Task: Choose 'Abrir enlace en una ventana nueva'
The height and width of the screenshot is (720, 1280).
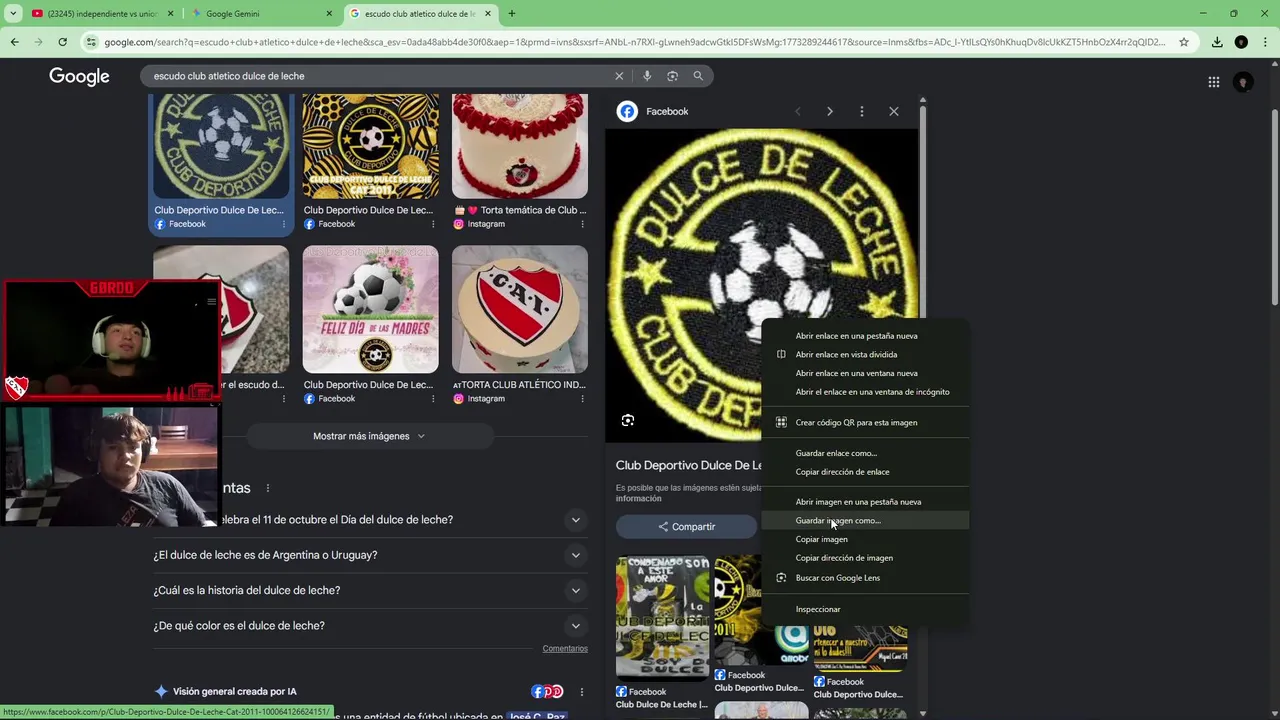Action: coord(866,373)
